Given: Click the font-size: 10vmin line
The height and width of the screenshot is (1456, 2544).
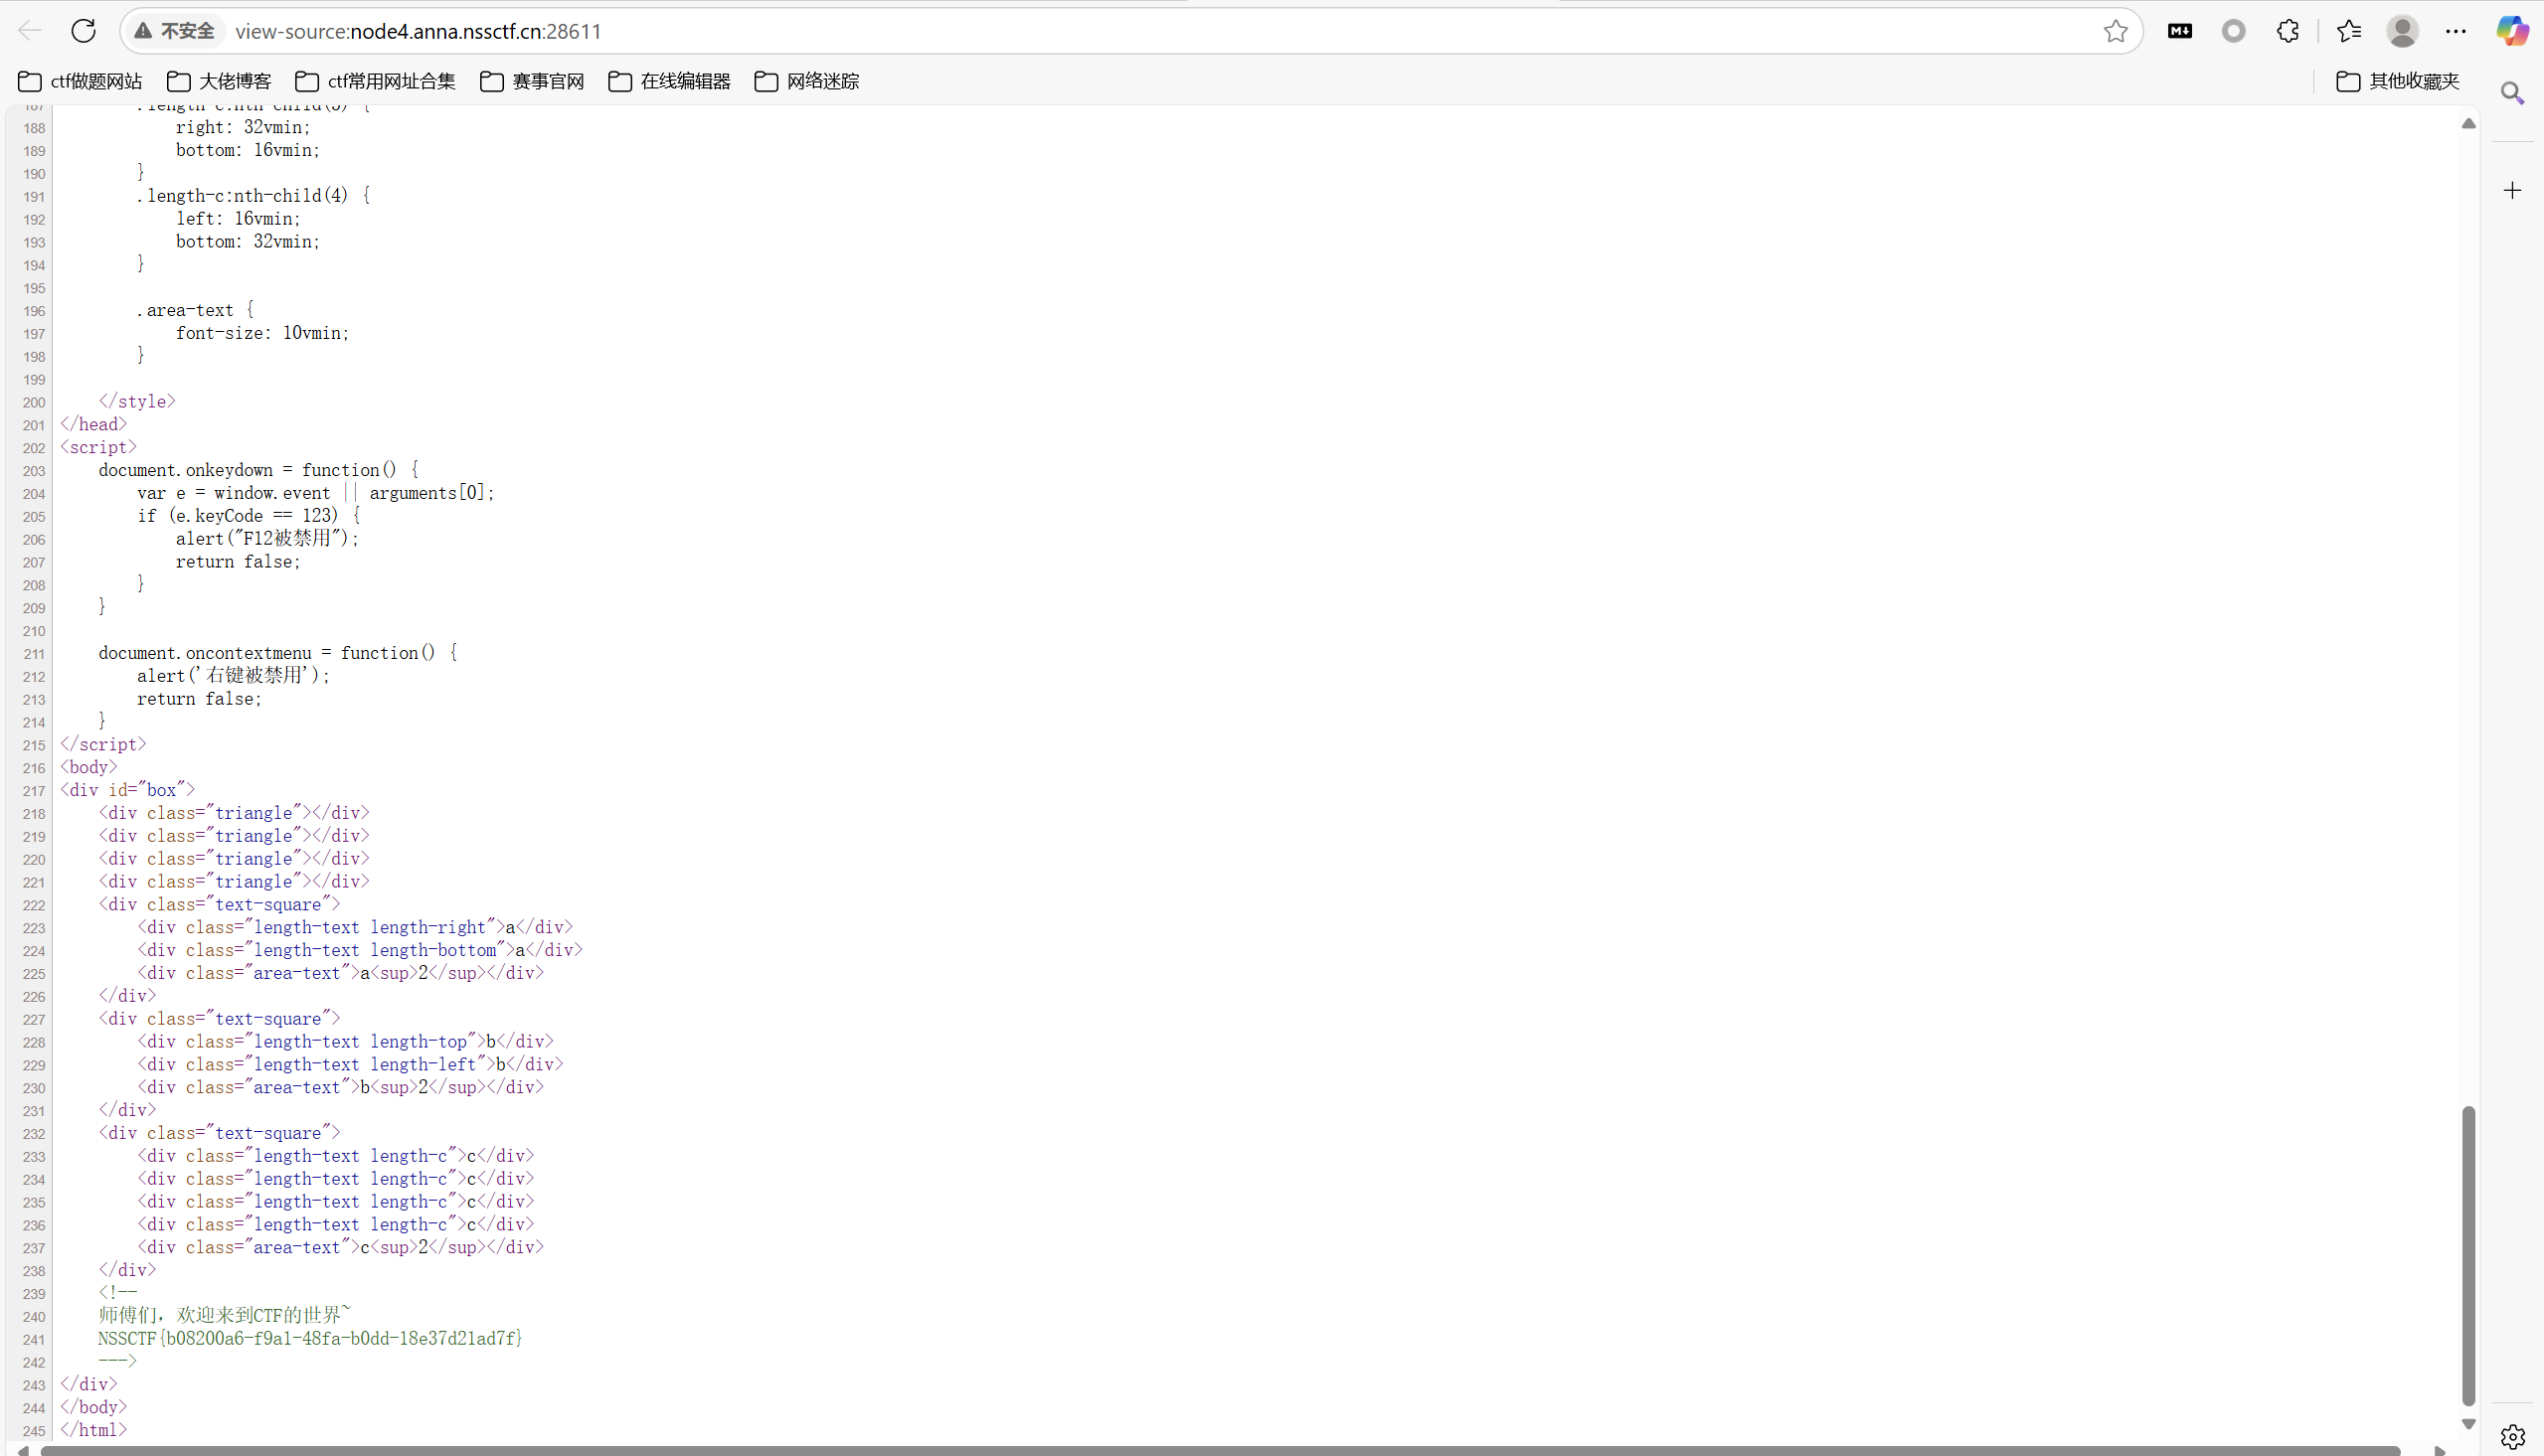Looking at the screenshot, I should coord(263,332).
